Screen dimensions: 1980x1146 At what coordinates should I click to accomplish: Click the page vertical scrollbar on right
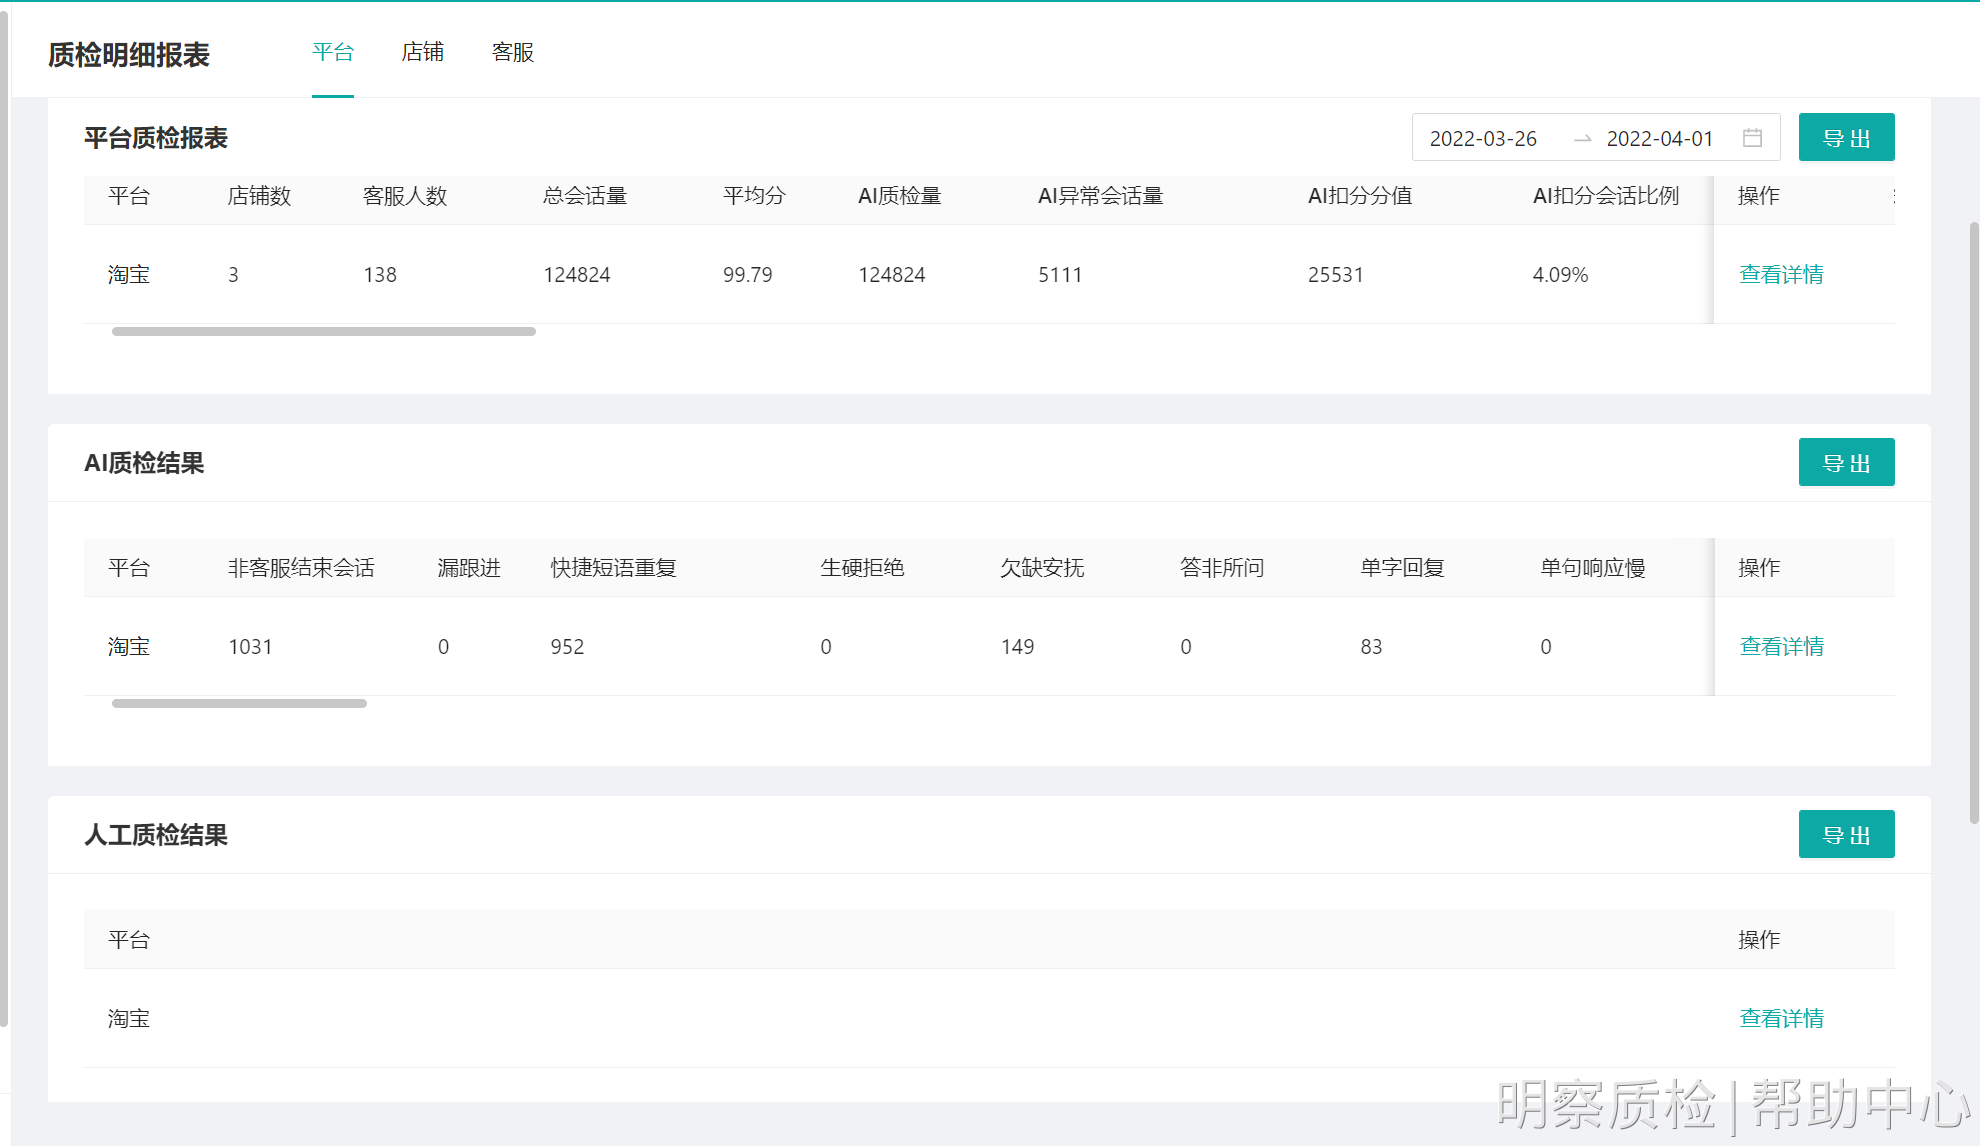pyautogui.click(x=1974, y=522)
